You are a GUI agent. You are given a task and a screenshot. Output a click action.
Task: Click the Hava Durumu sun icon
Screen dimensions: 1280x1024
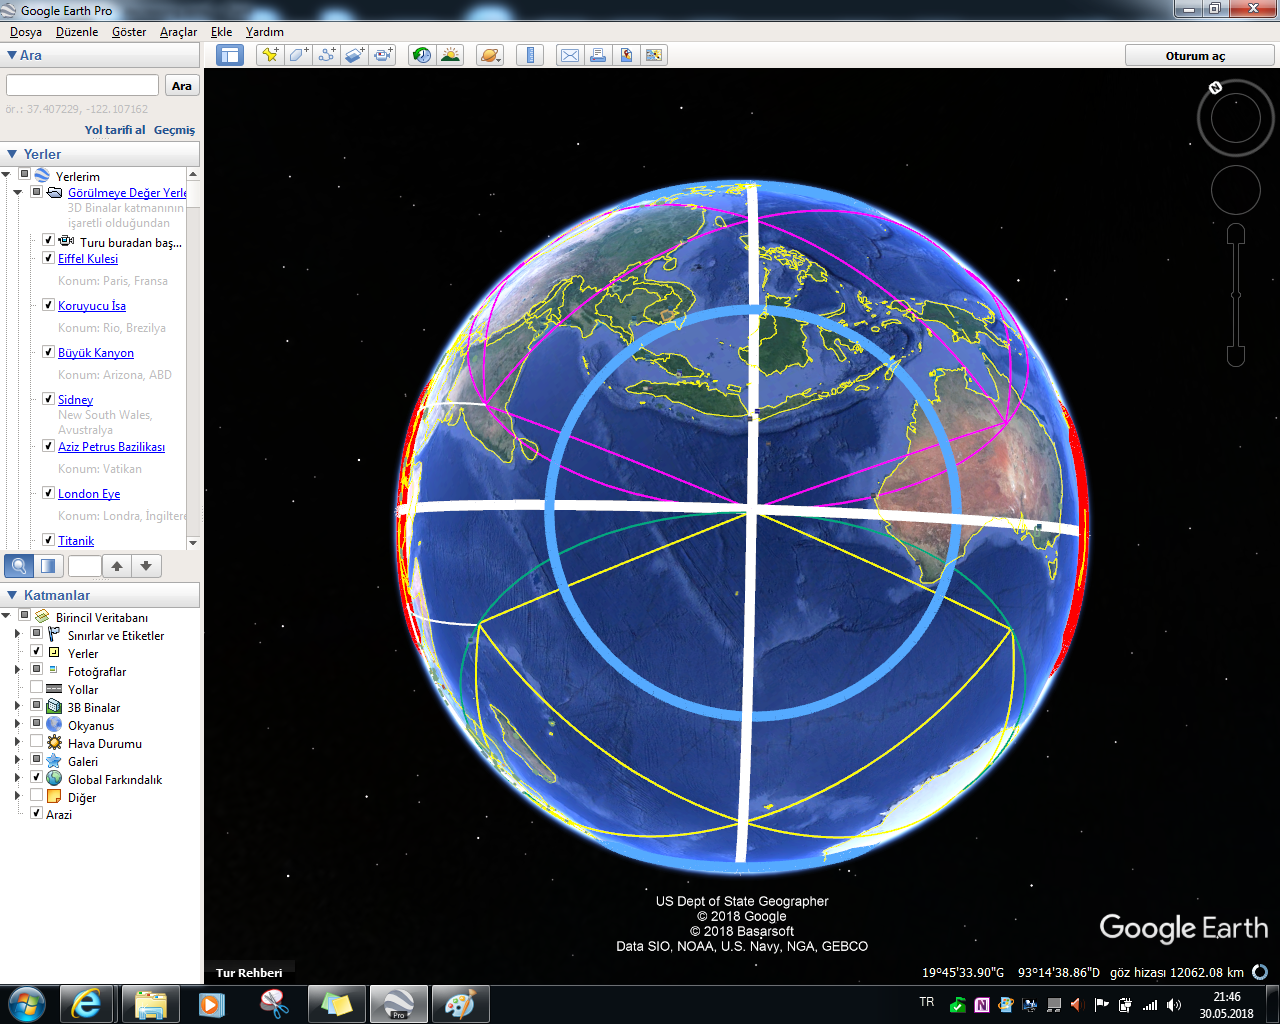(x=54, y=743)
